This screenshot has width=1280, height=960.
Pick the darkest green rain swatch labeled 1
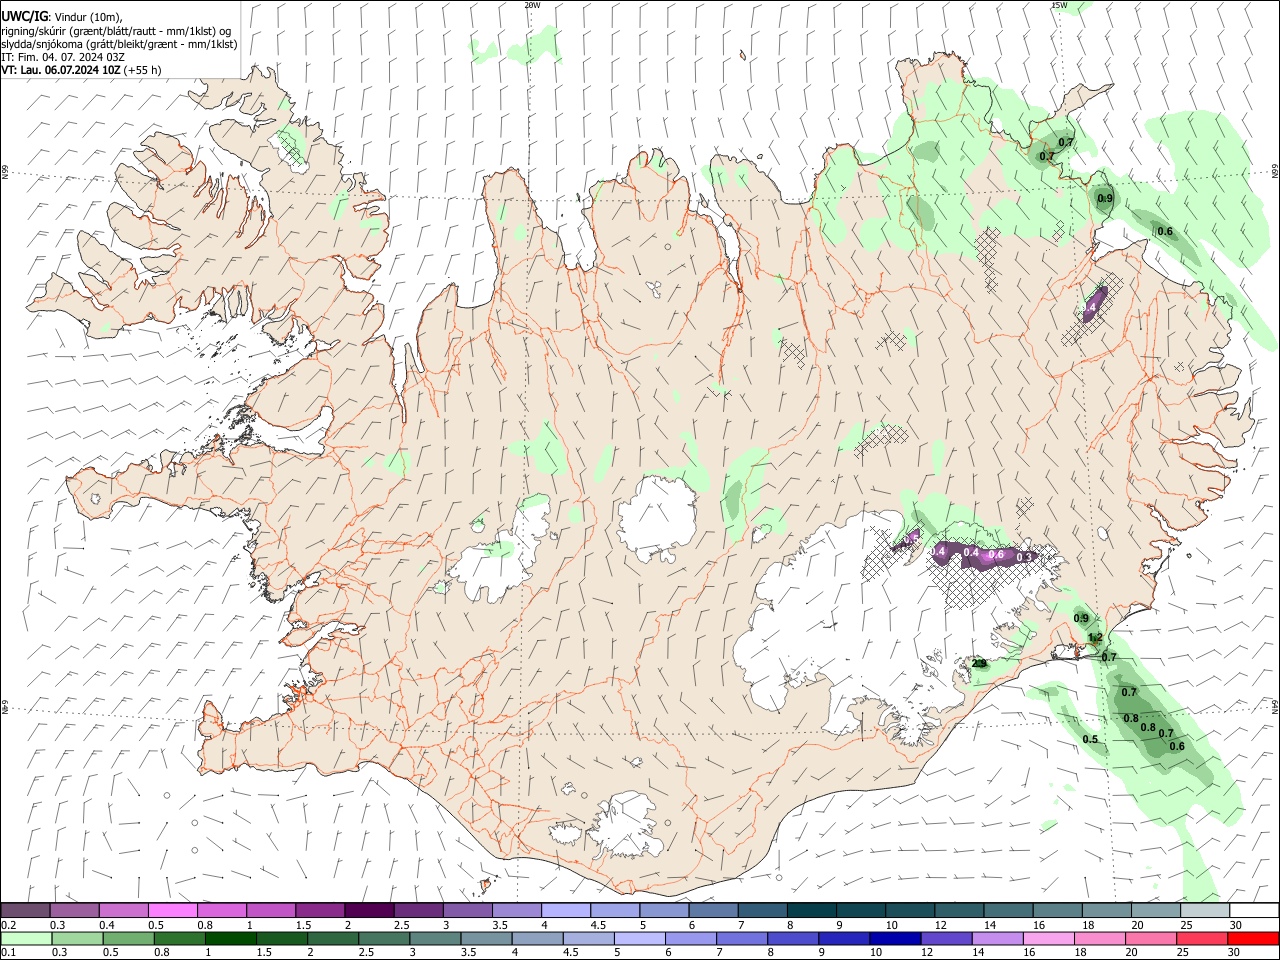pyautogui.click(x=230, y=939)
